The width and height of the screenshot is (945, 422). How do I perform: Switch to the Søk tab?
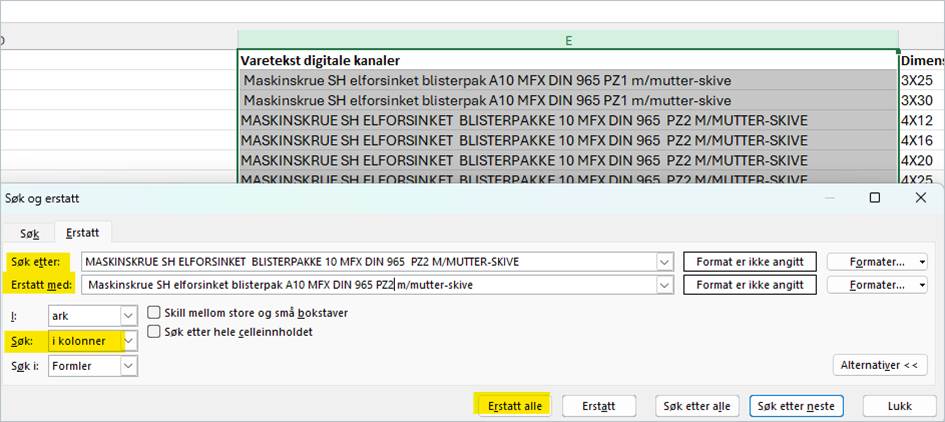[x=30, y=232]
